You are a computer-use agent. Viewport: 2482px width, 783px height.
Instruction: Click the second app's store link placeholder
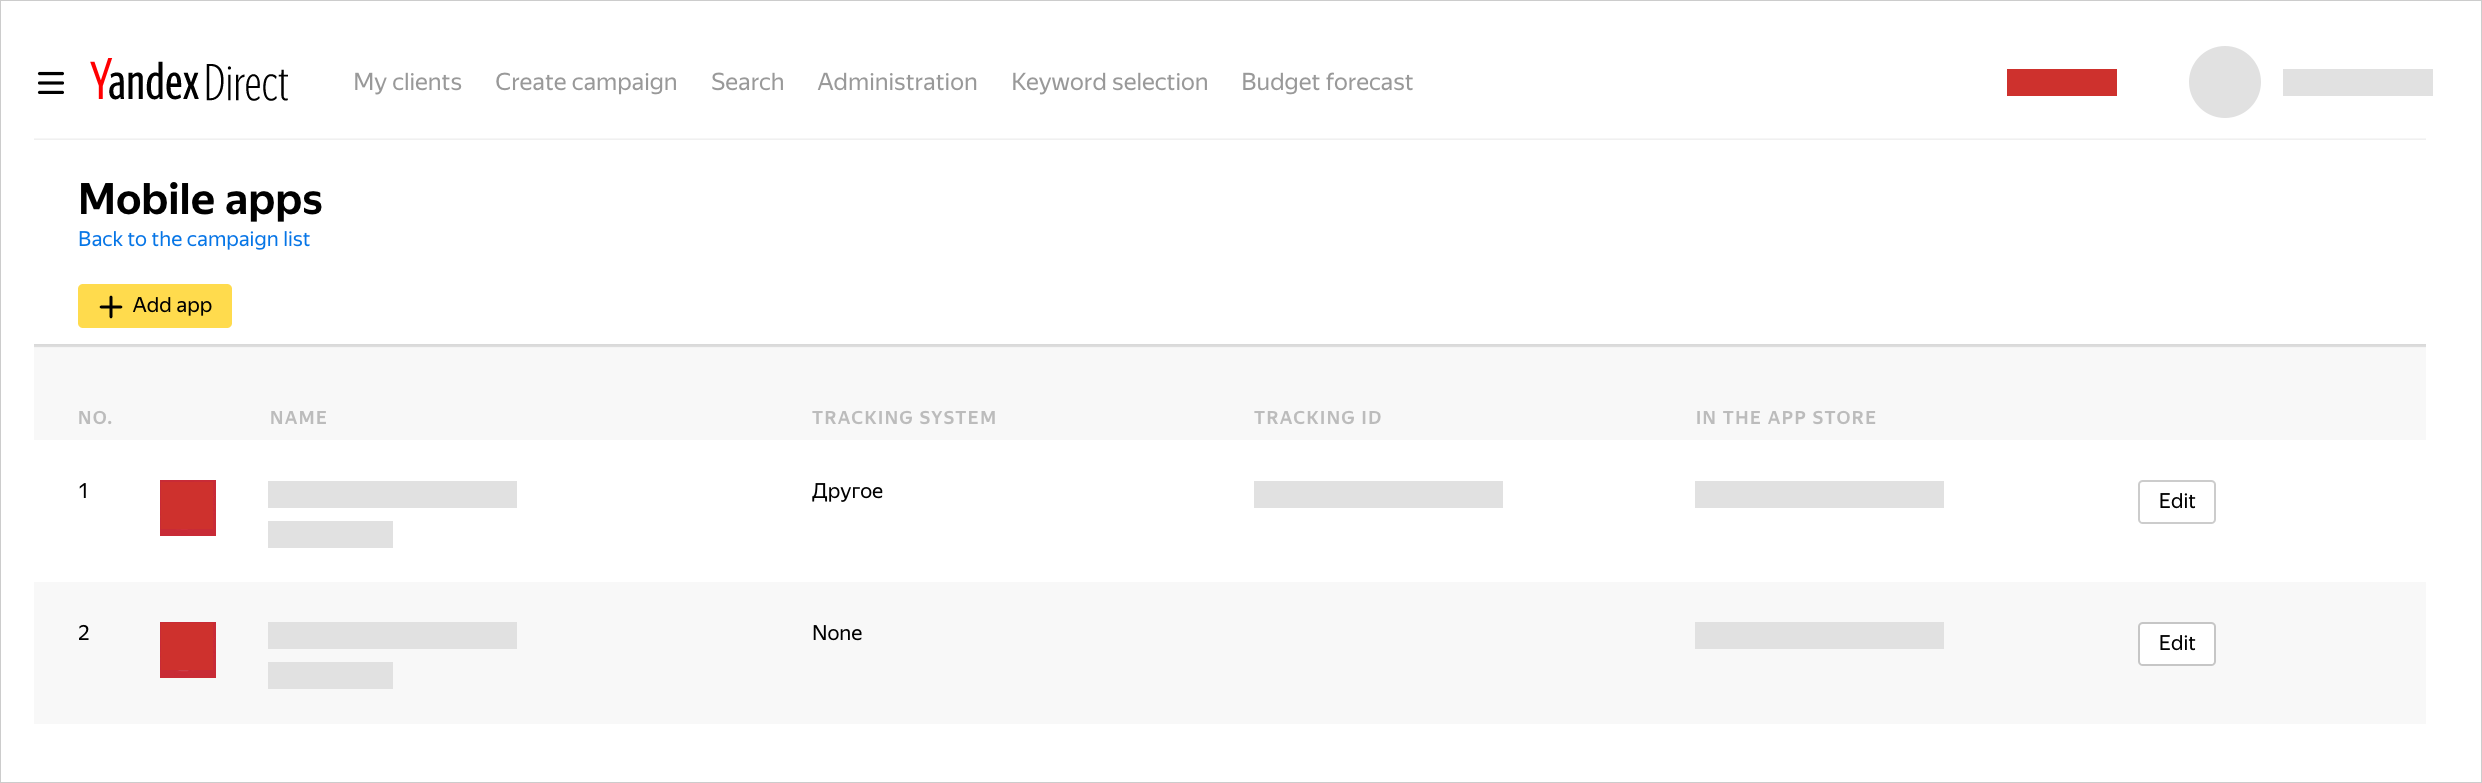click(1818, 636)
